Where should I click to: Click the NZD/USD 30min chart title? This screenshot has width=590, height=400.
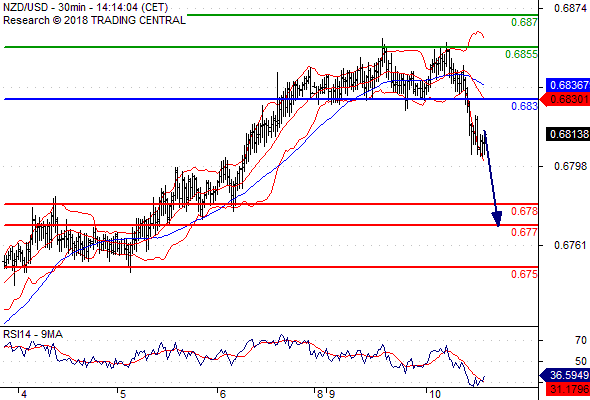(85, 7)
